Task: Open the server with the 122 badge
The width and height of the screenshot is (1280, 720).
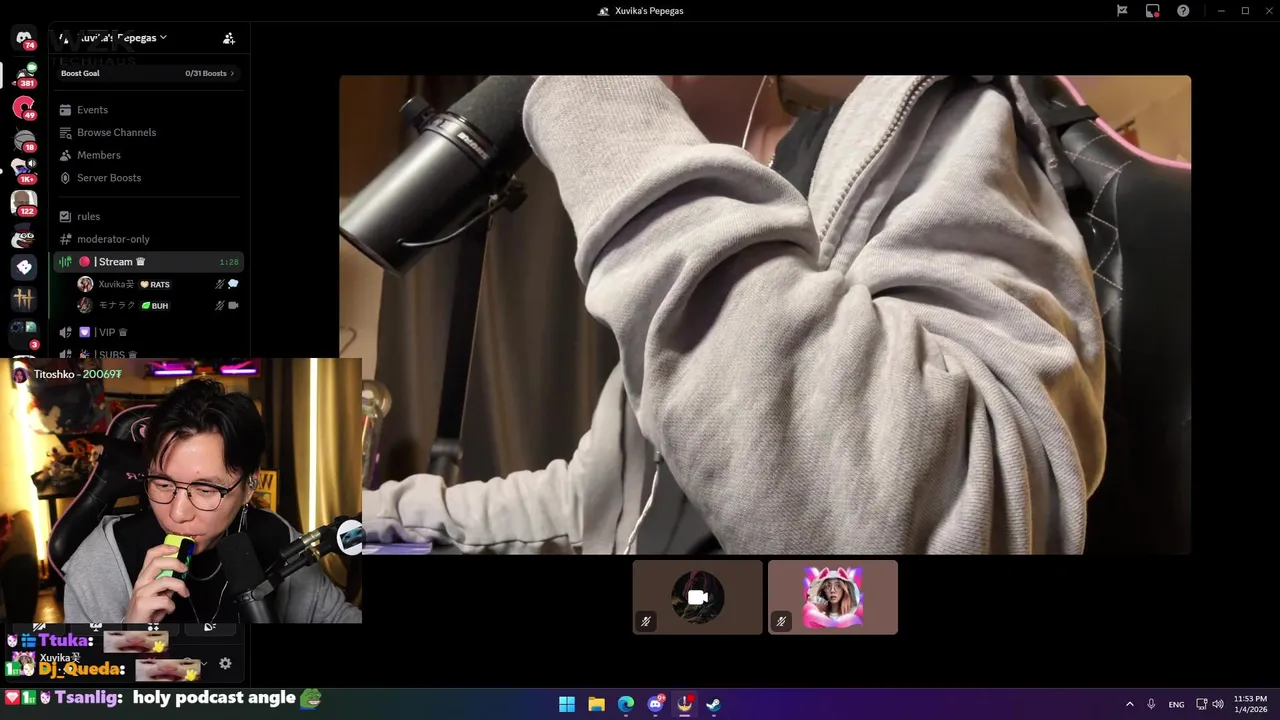Action: click(x=24, y=203)
